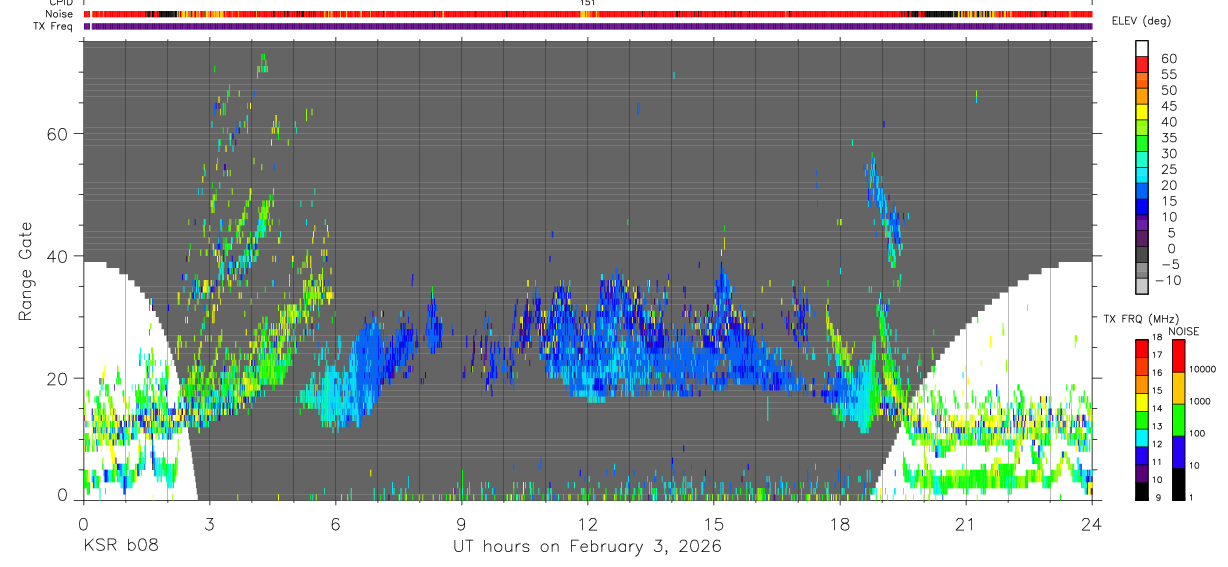The height and width of the screenshot is (567, 1228).
Task: Click the x-axis tick label '21'
Action: 966,524
